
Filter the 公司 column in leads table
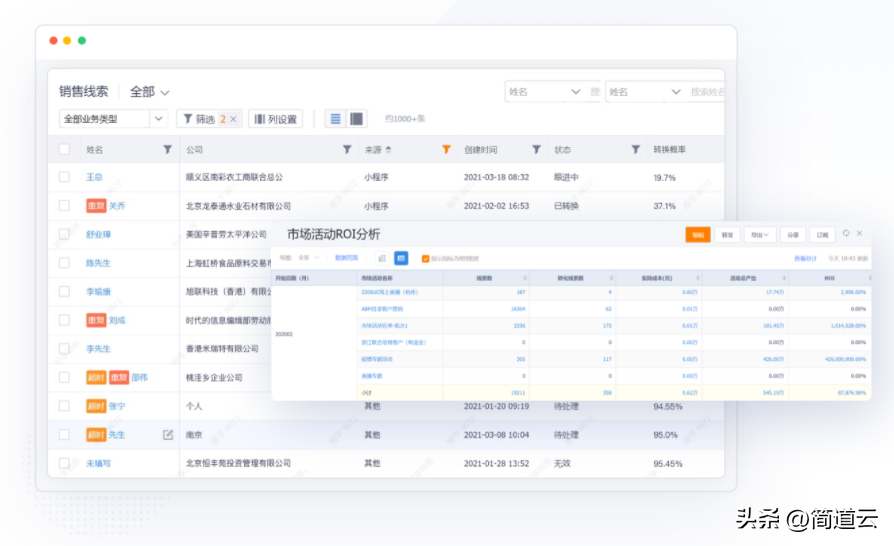(x=347, y=149)
